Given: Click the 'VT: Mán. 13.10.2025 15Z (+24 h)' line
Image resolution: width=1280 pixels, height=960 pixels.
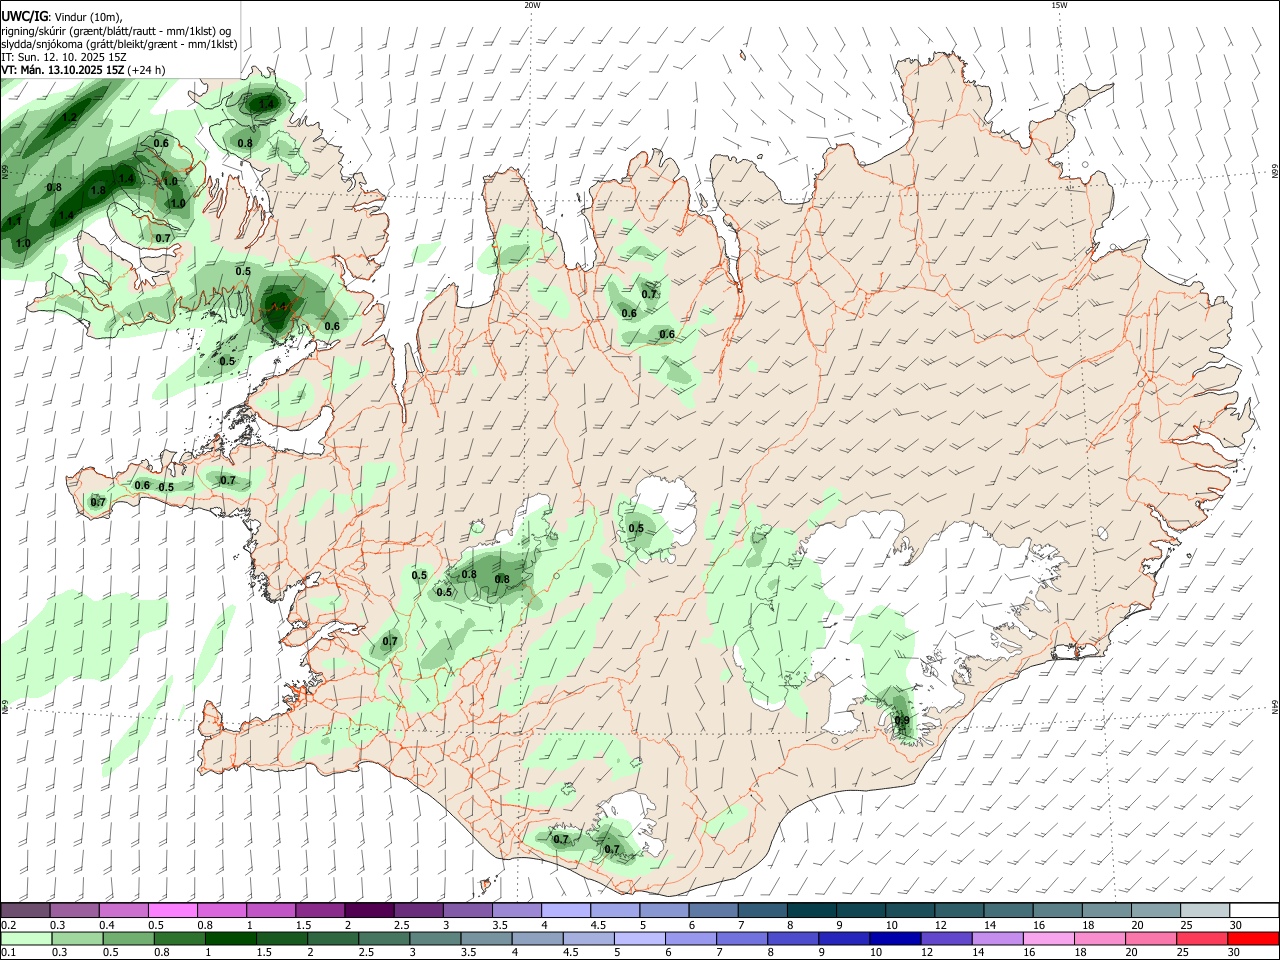Looking at the screenshot, I should 83,70.
